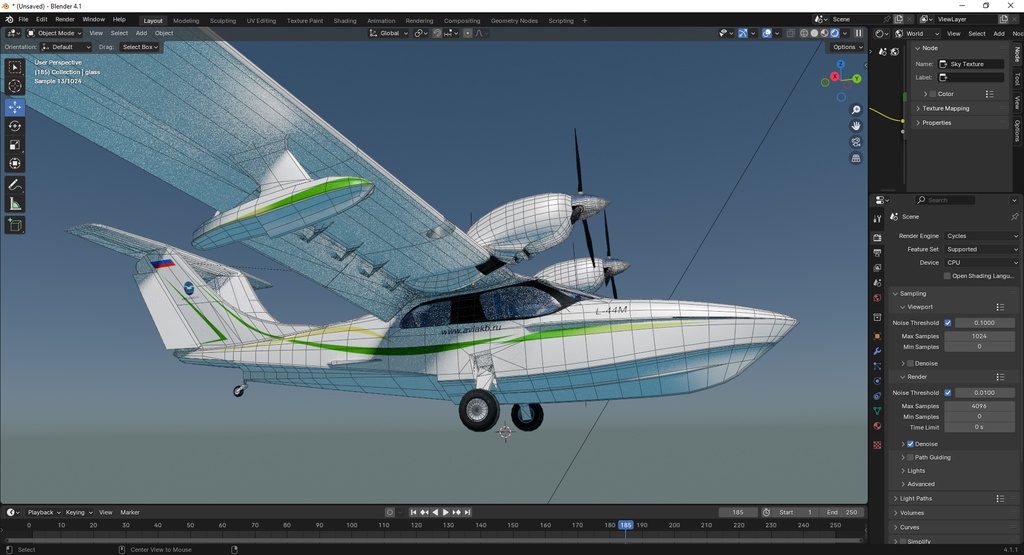This screenshot has width=1024, height=555.
Task: Choose the Add Cube tool
Action: pyautogui.click(x=15, y=226)
